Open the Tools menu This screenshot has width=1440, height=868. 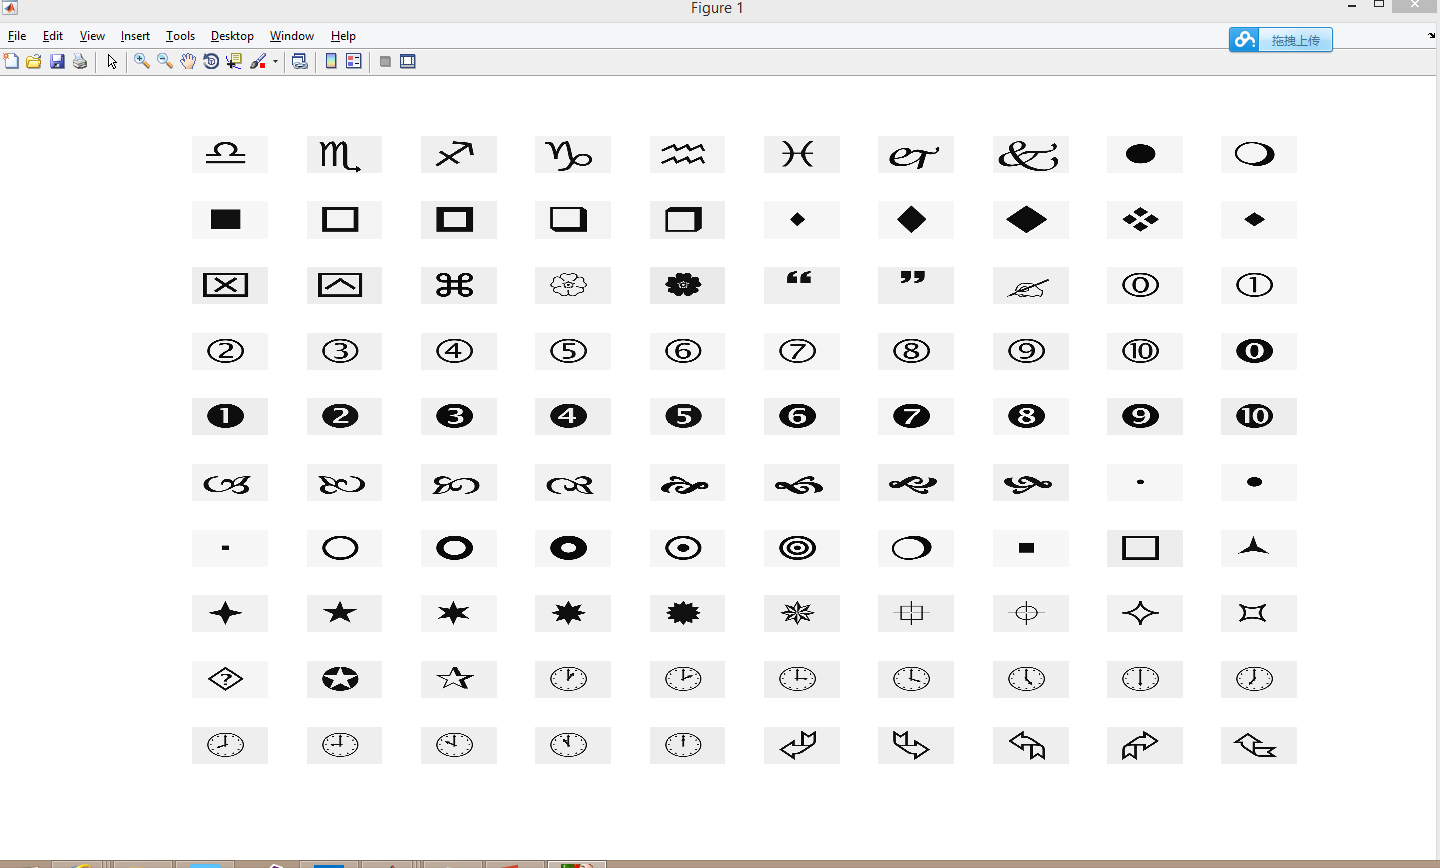point(180,36)
